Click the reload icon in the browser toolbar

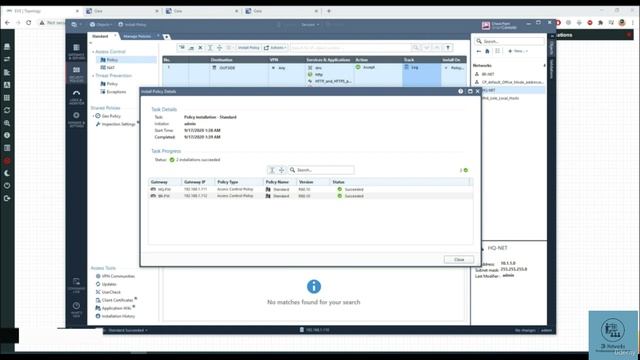tap(29, 23)
